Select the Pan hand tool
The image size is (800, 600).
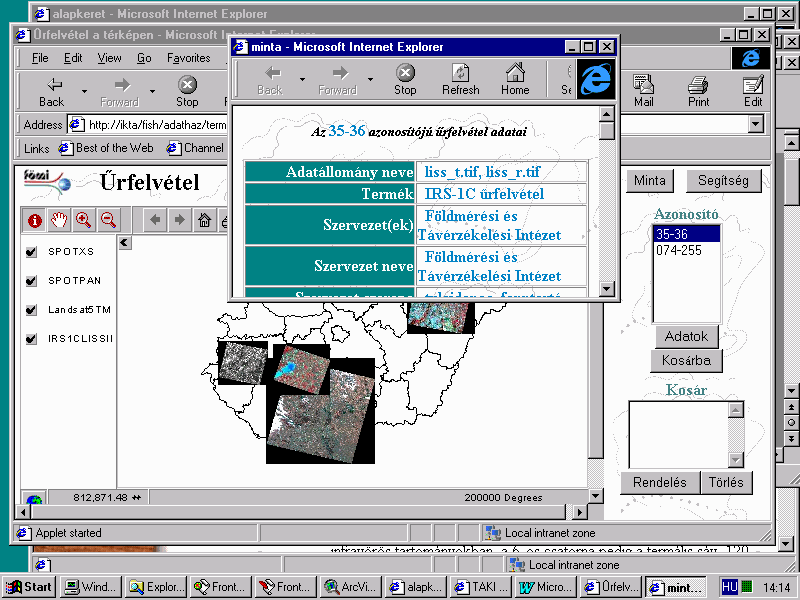click(x=59, y=221)
